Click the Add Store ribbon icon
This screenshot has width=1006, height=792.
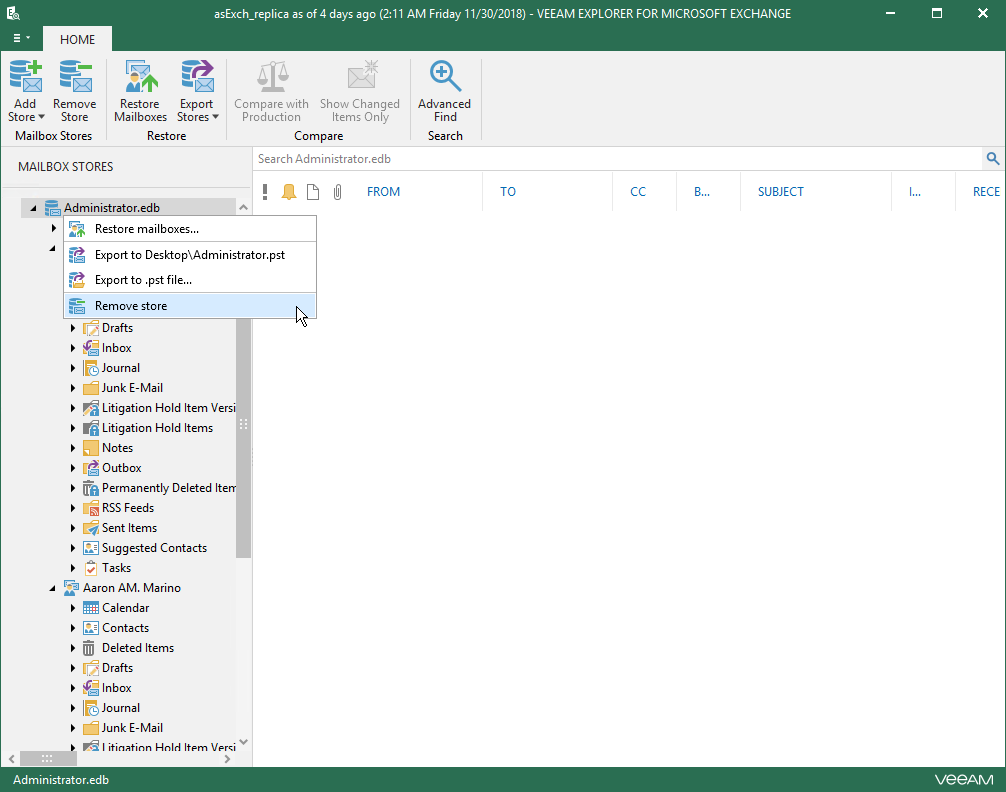[26, 76]
